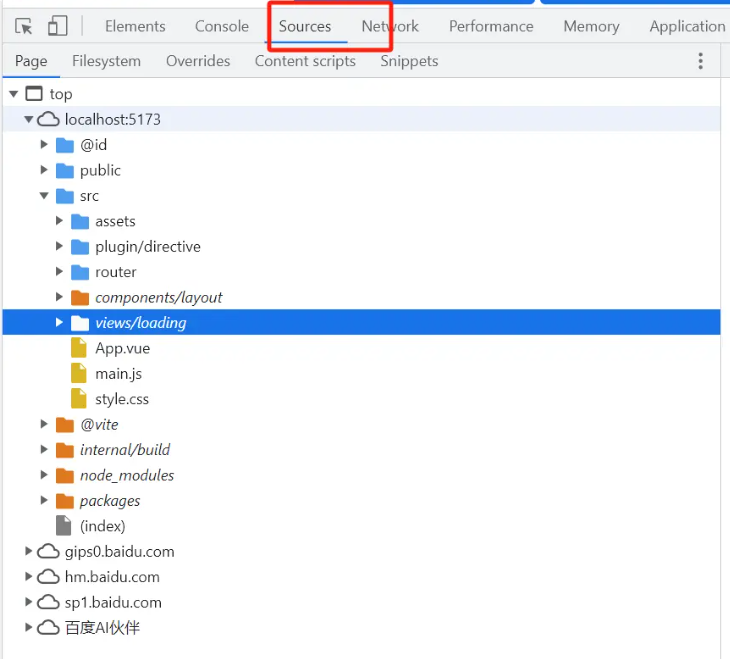This screenshot has height=659, width=730.
Task: Click the hm.baidu.com cloud icon
Action: pyautogui.click(x=48, y=577)
